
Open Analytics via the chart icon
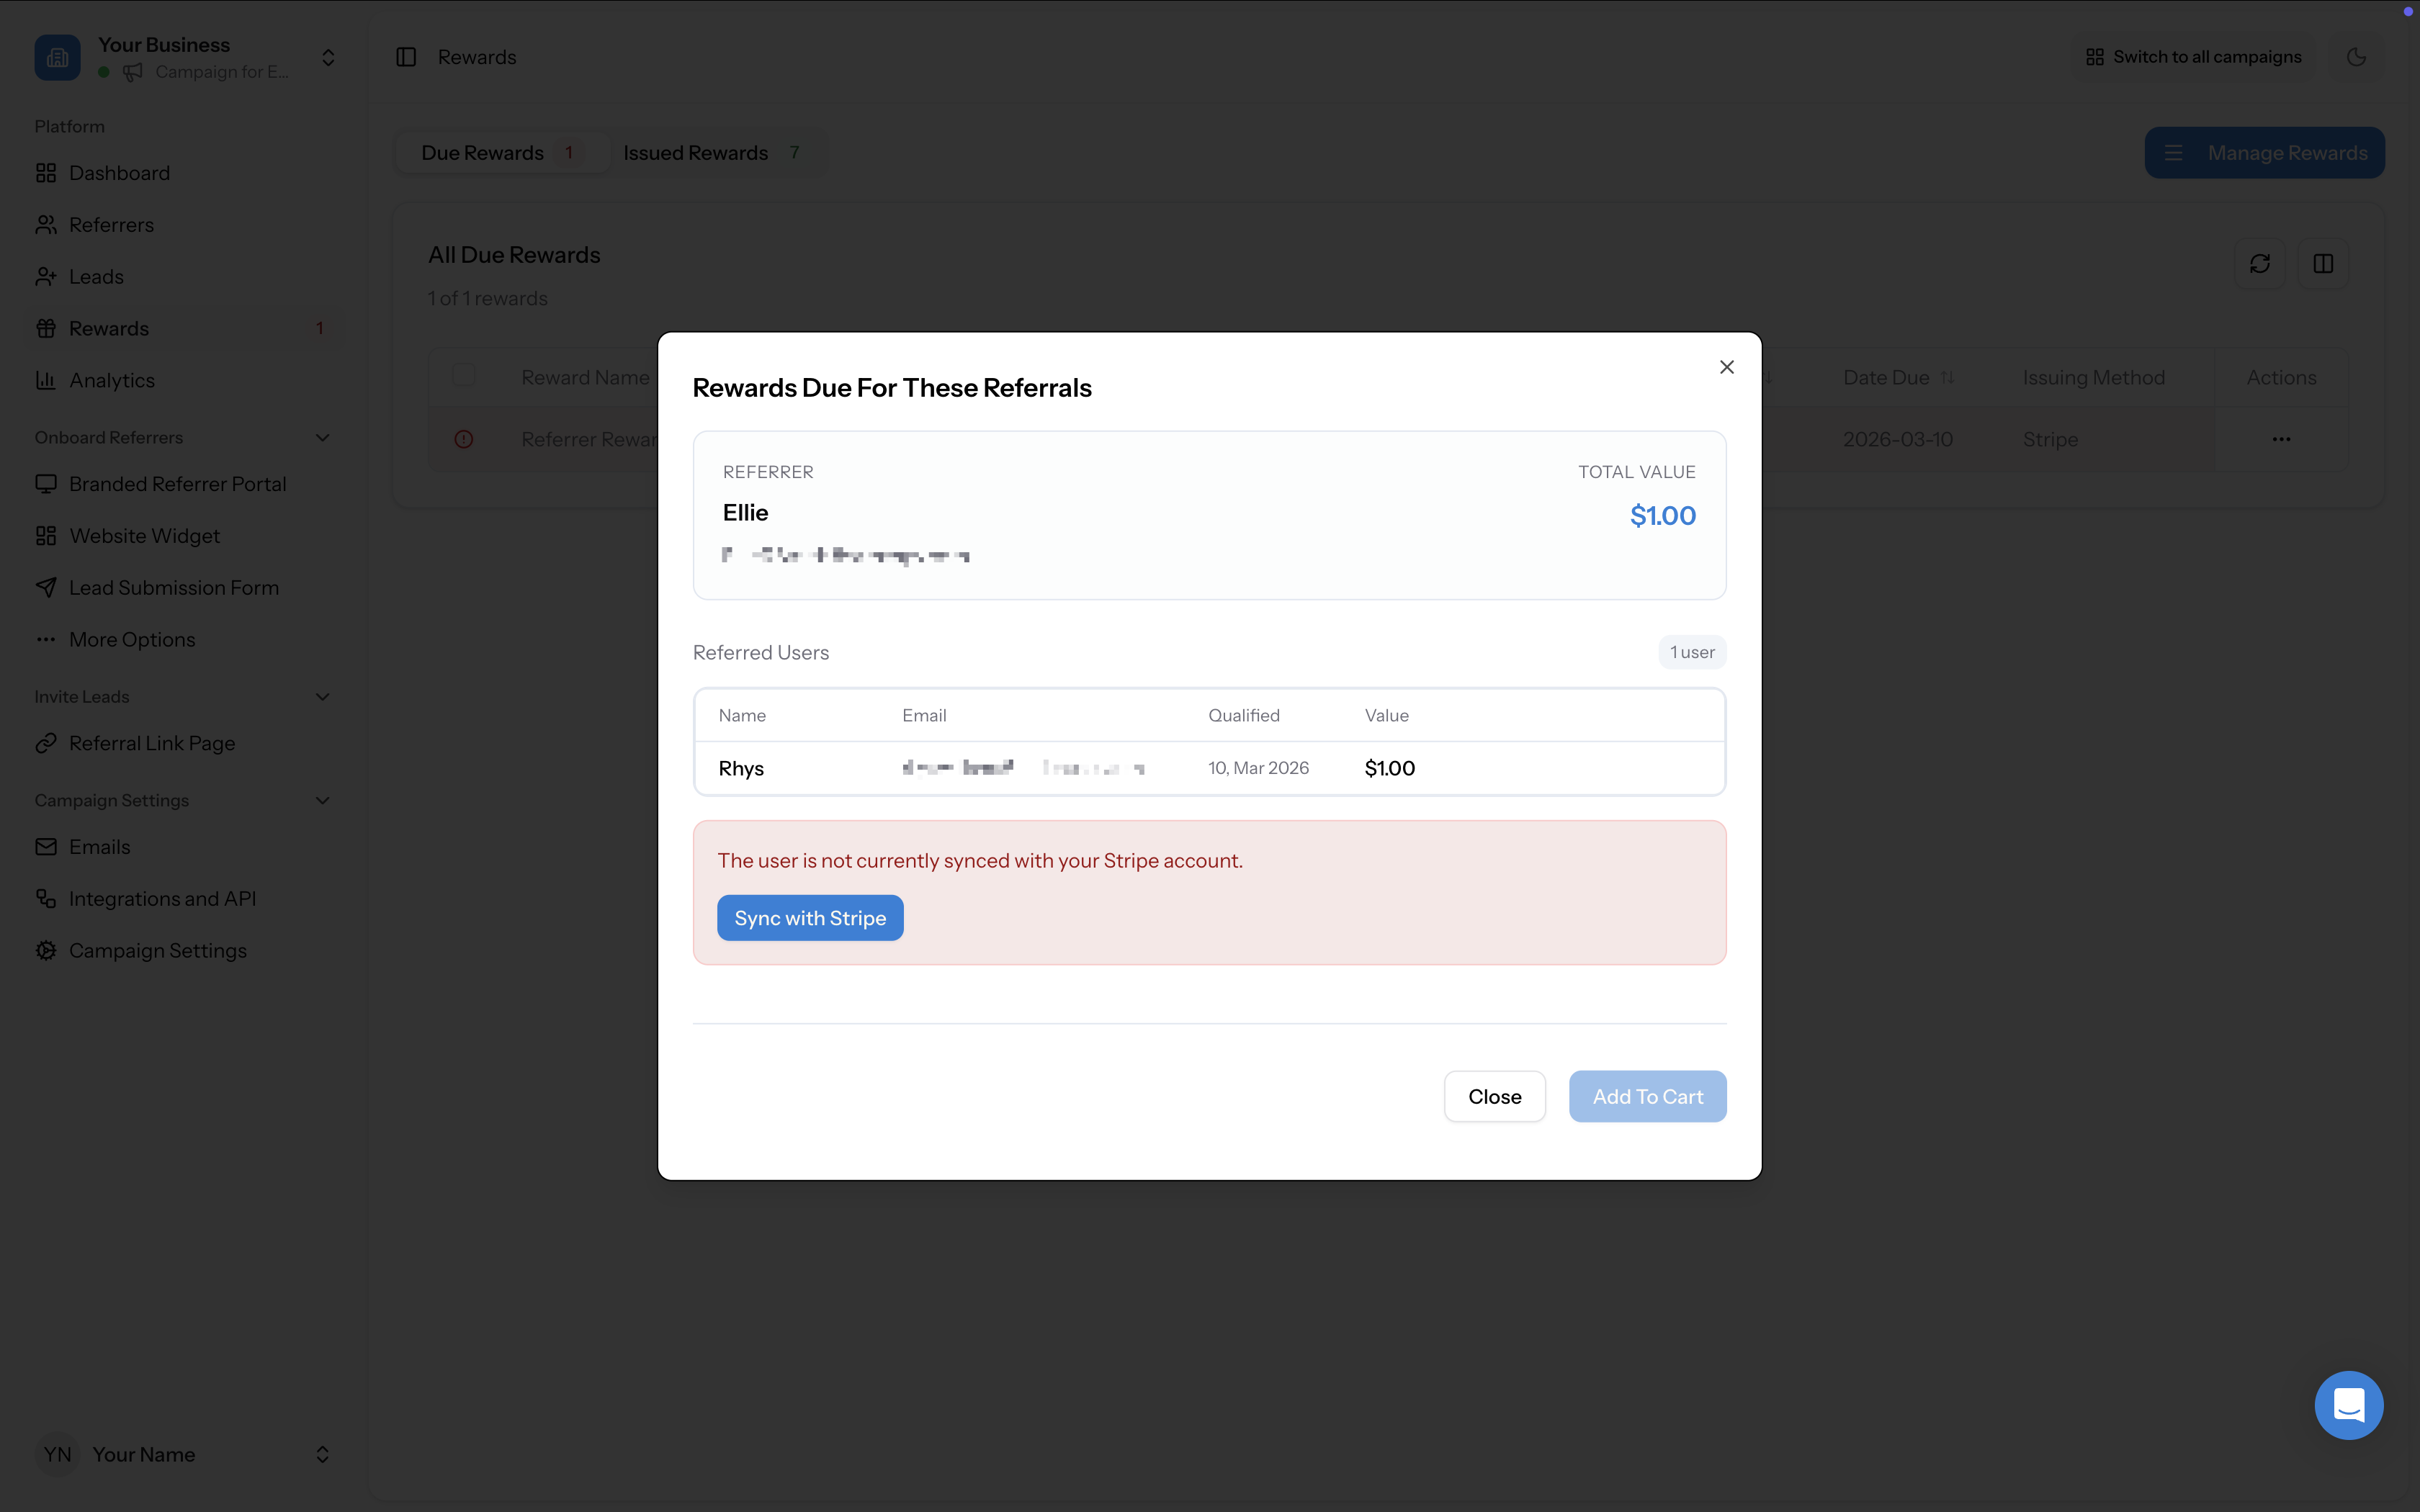[x=46, y=380]
